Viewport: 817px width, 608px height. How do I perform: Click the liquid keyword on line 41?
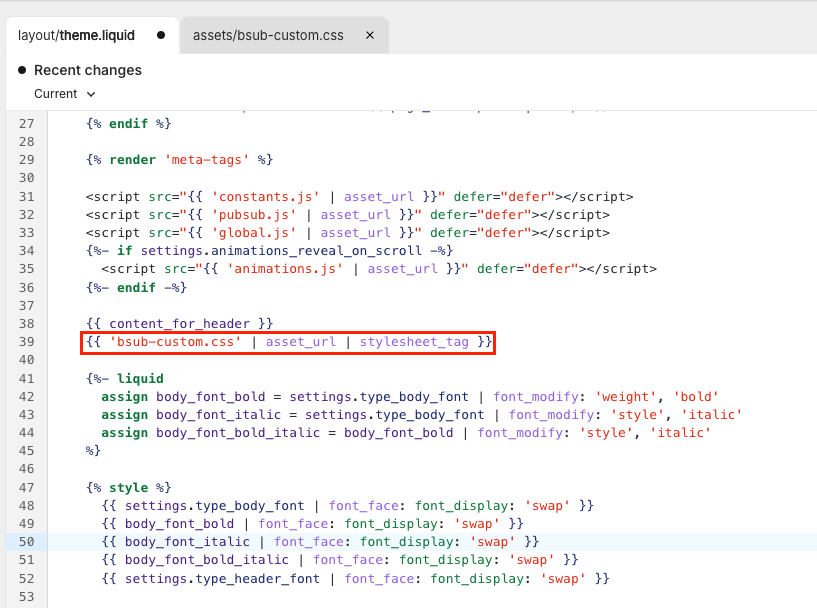(x=140, y=379)
